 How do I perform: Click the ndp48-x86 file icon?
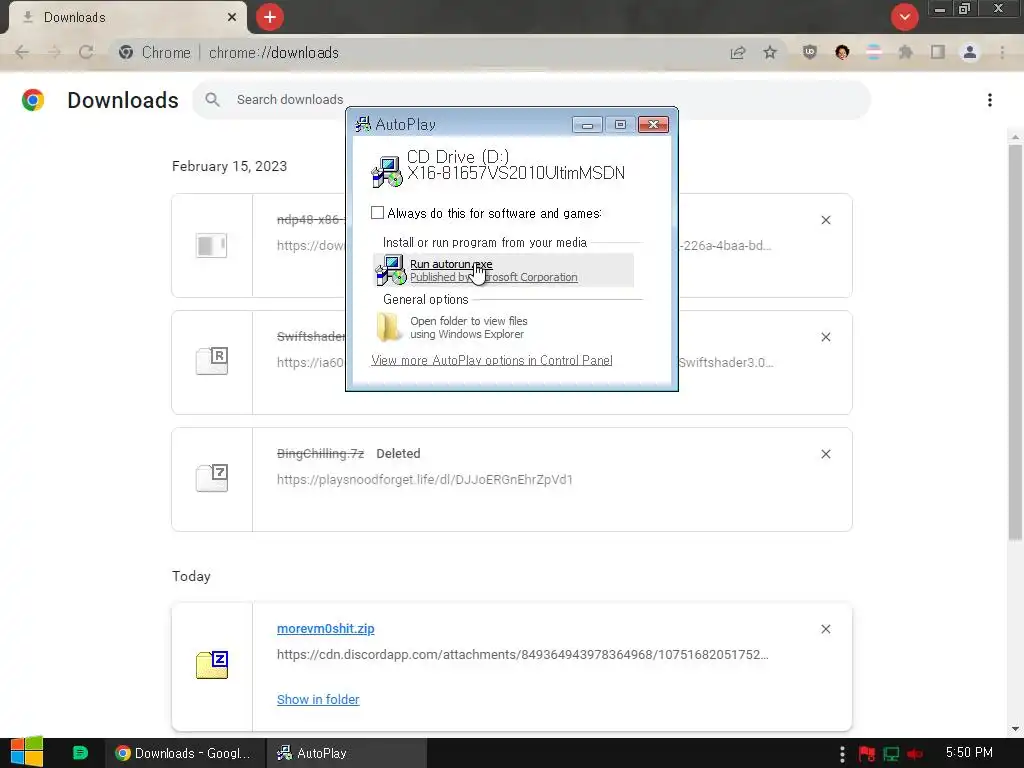212,246
